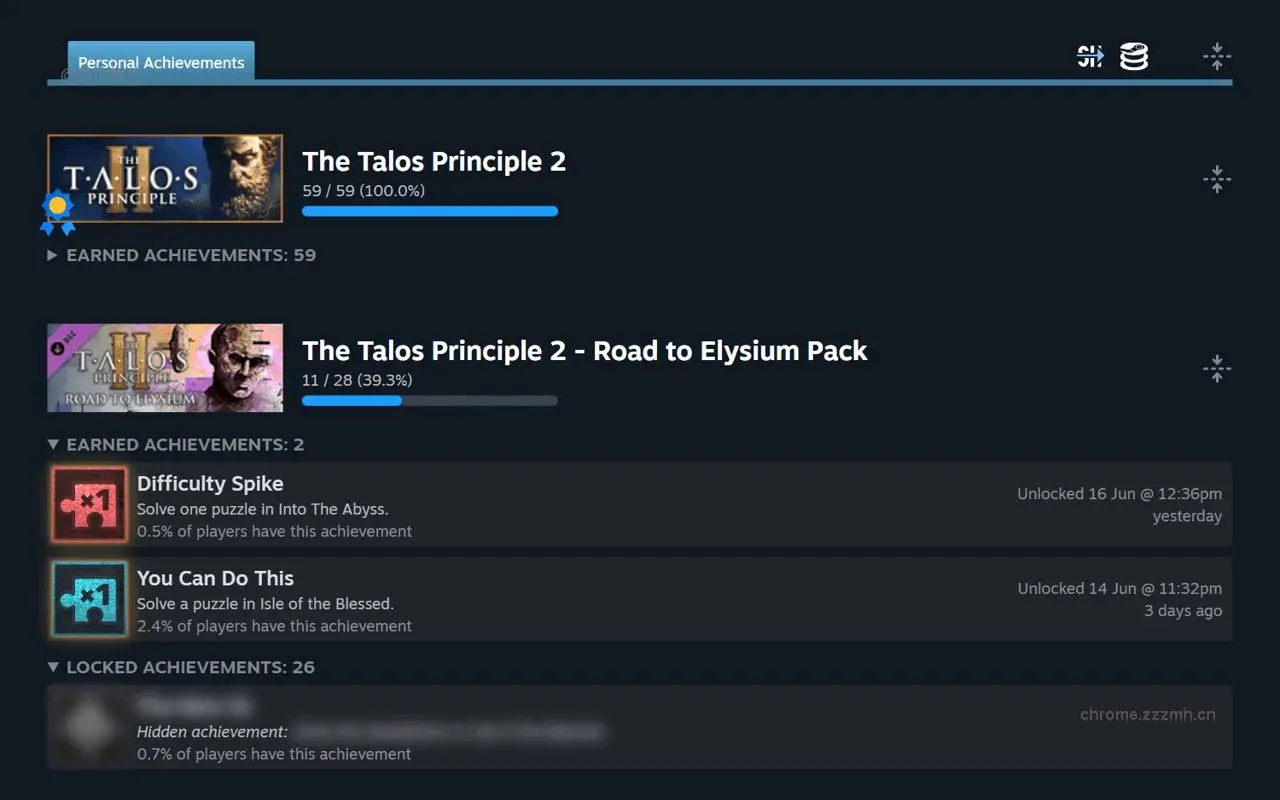This screenshot has width=1280, height=800.
Task: Select the Difficulty Spike achievement row
Action: (640, 503)
